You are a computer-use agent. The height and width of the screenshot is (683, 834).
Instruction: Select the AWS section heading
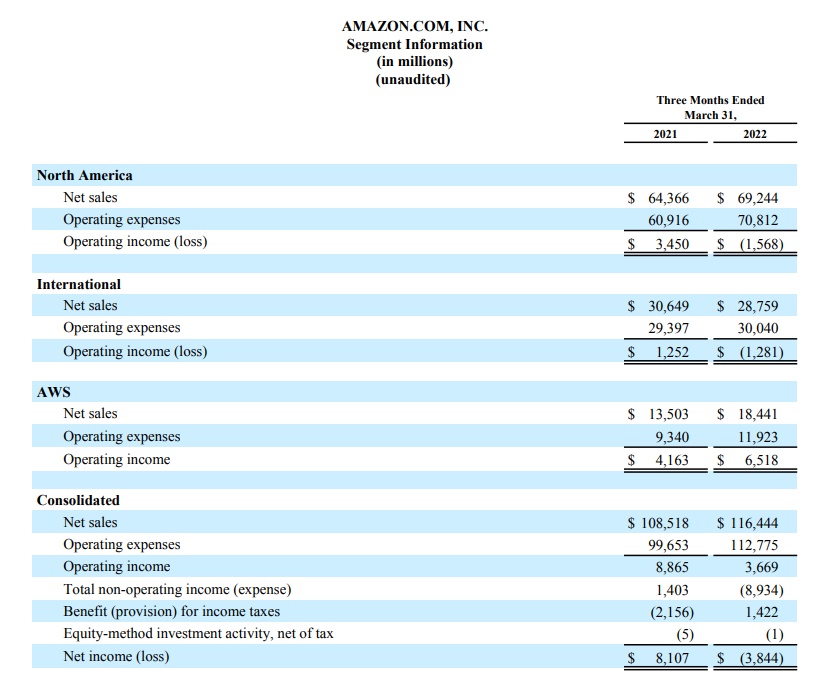coord(53,392)
